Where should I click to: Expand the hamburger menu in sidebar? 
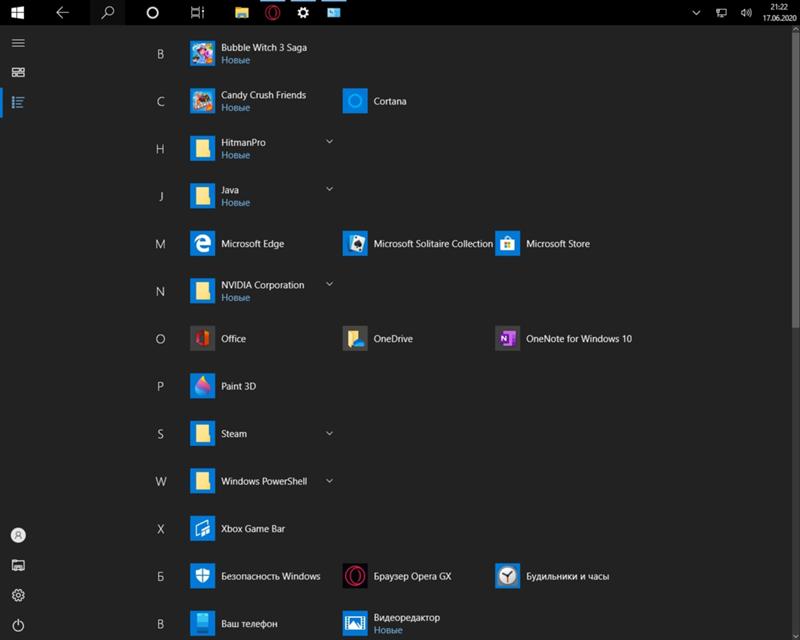click(18, 43)
